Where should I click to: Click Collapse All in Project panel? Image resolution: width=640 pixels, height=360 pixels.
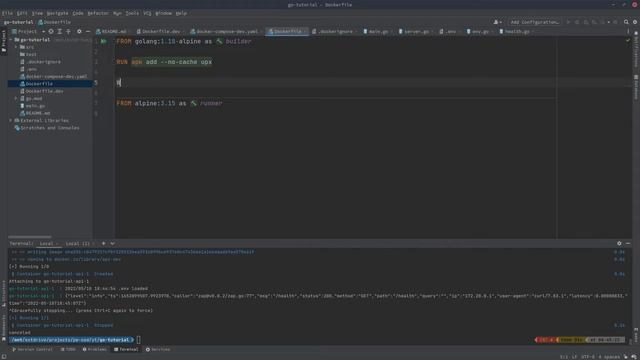tap(68, 31)
